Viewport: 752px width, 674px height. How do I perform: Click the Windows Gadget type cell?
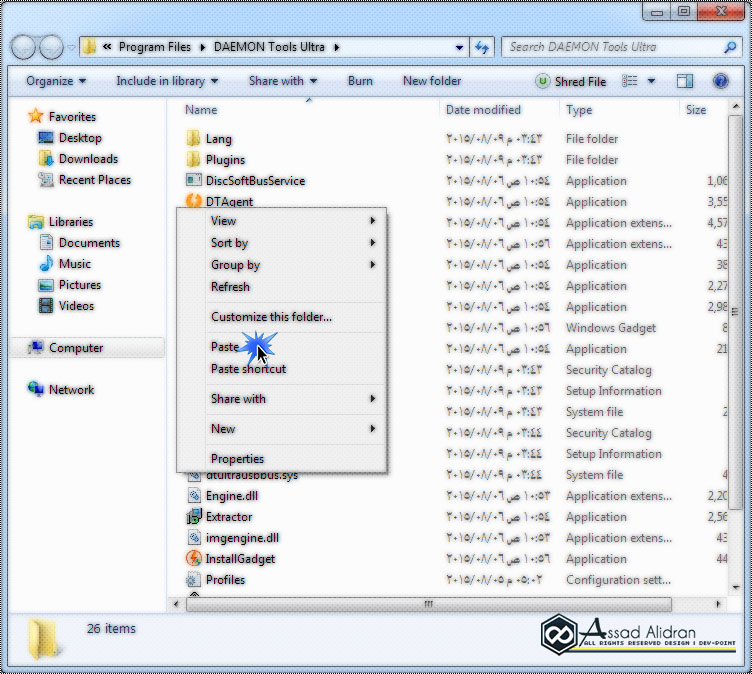click(611, 328)
